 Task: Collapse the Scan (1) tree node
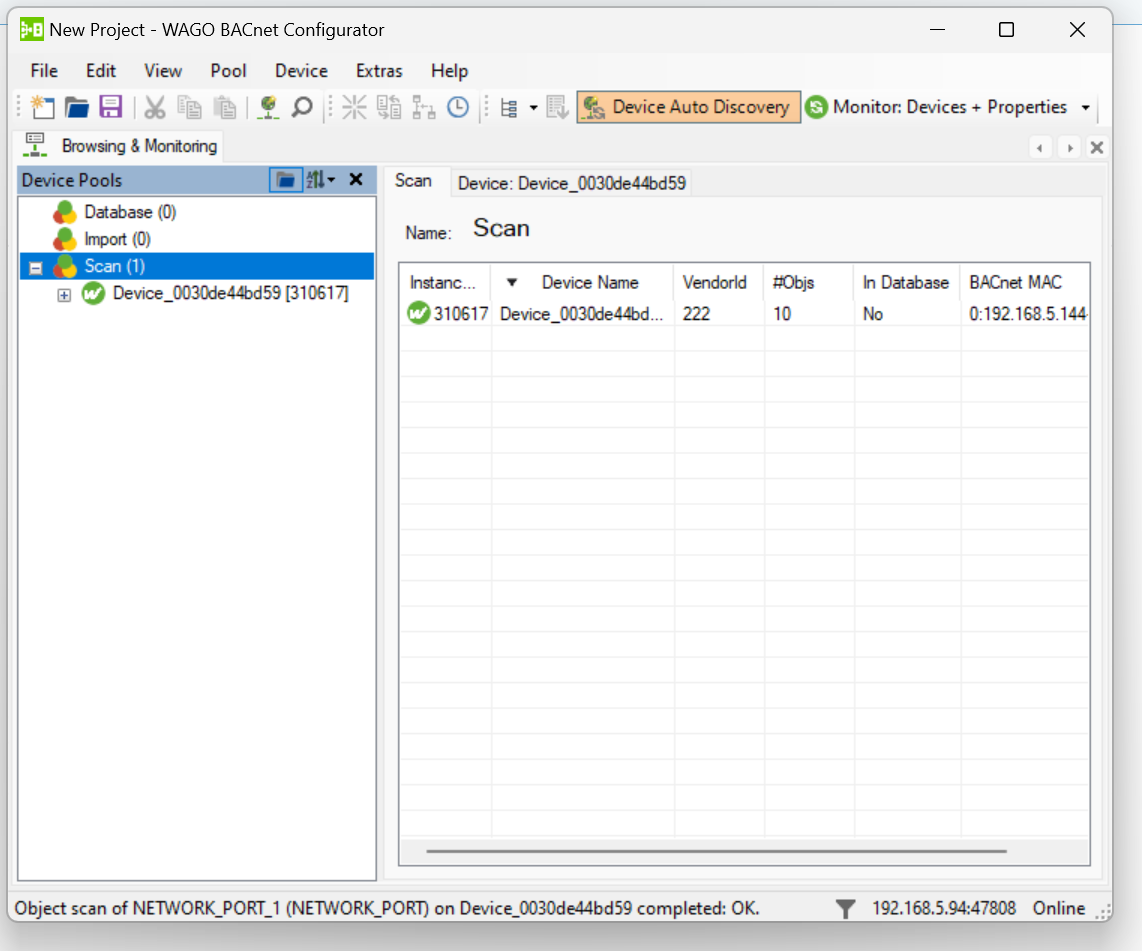[35, 267]
